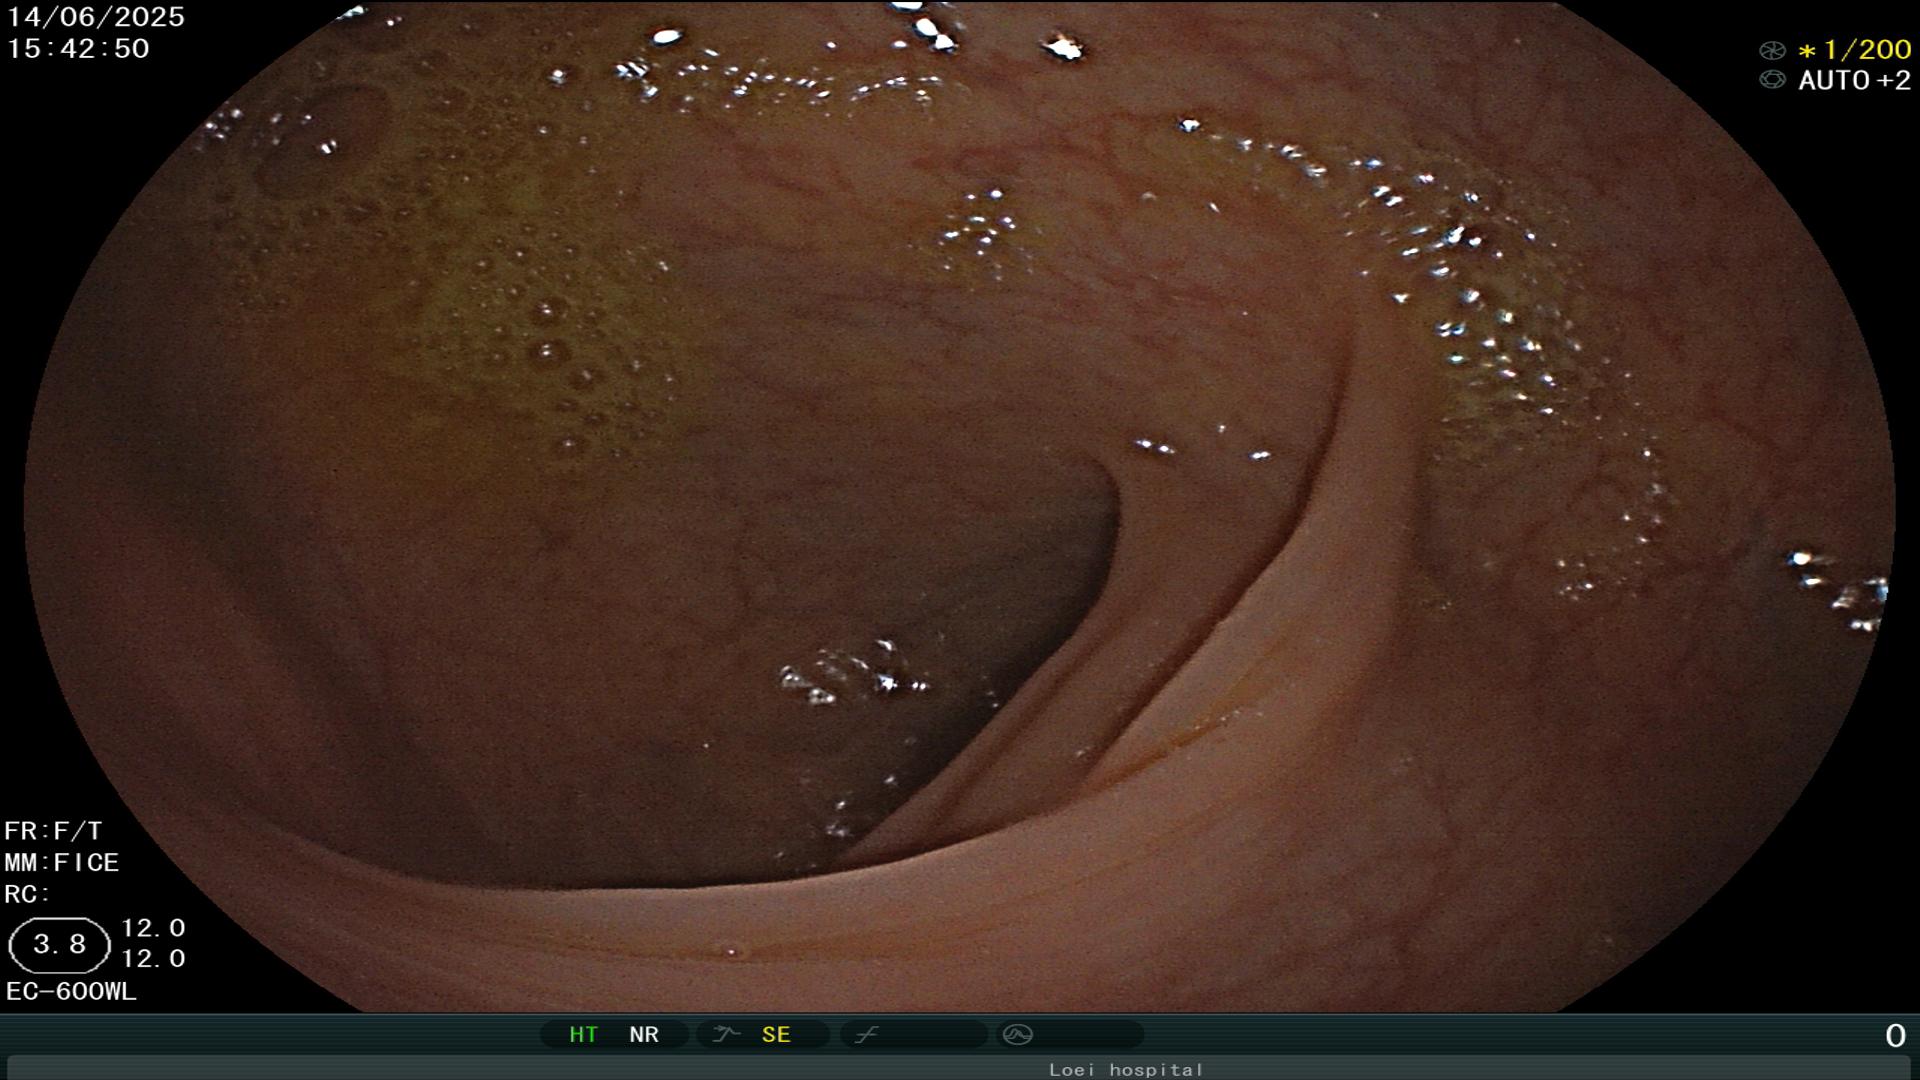Click the curve icon next to SE
The width and height of the screenshot is (1920, 1080).
tap(727, 1034)
